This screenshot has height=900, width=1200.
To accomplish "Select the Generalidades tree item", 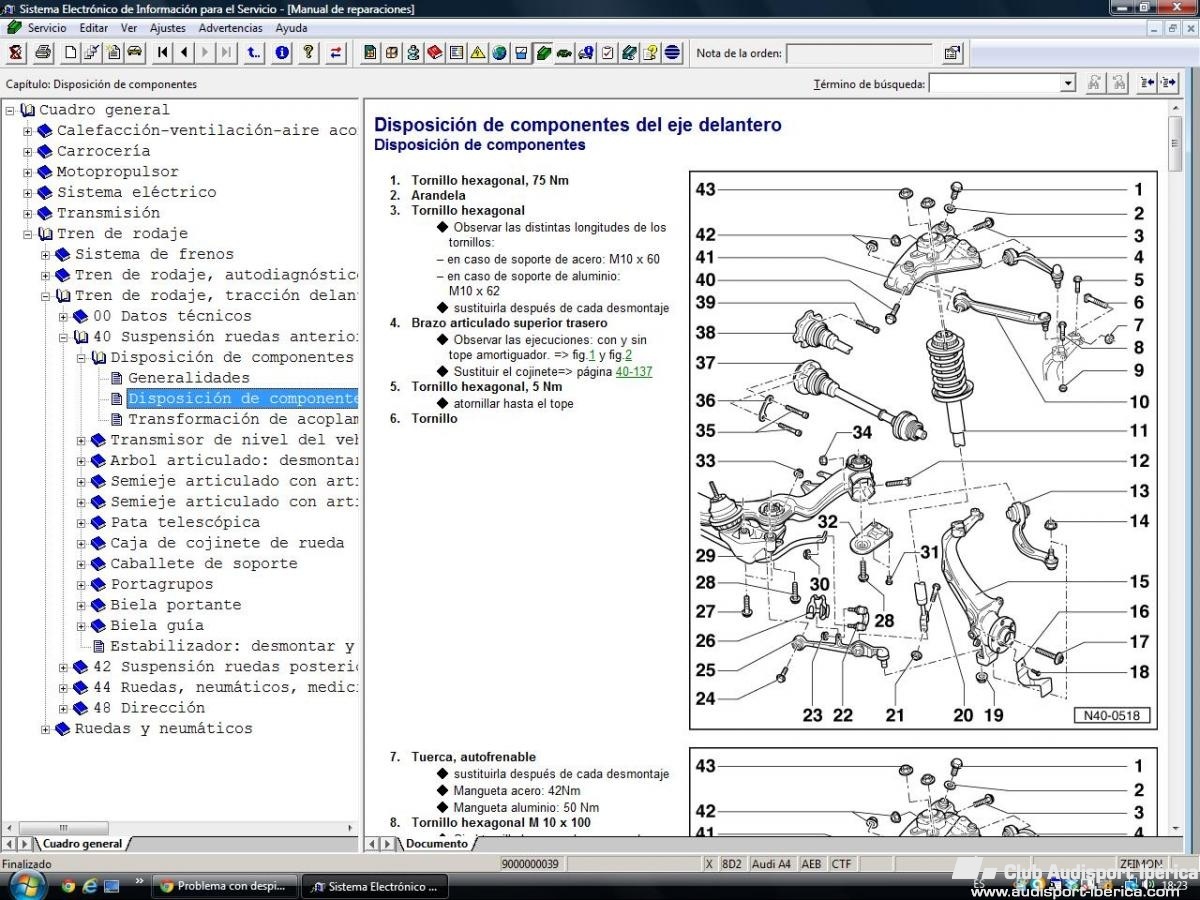I will [x=189, y=378].
